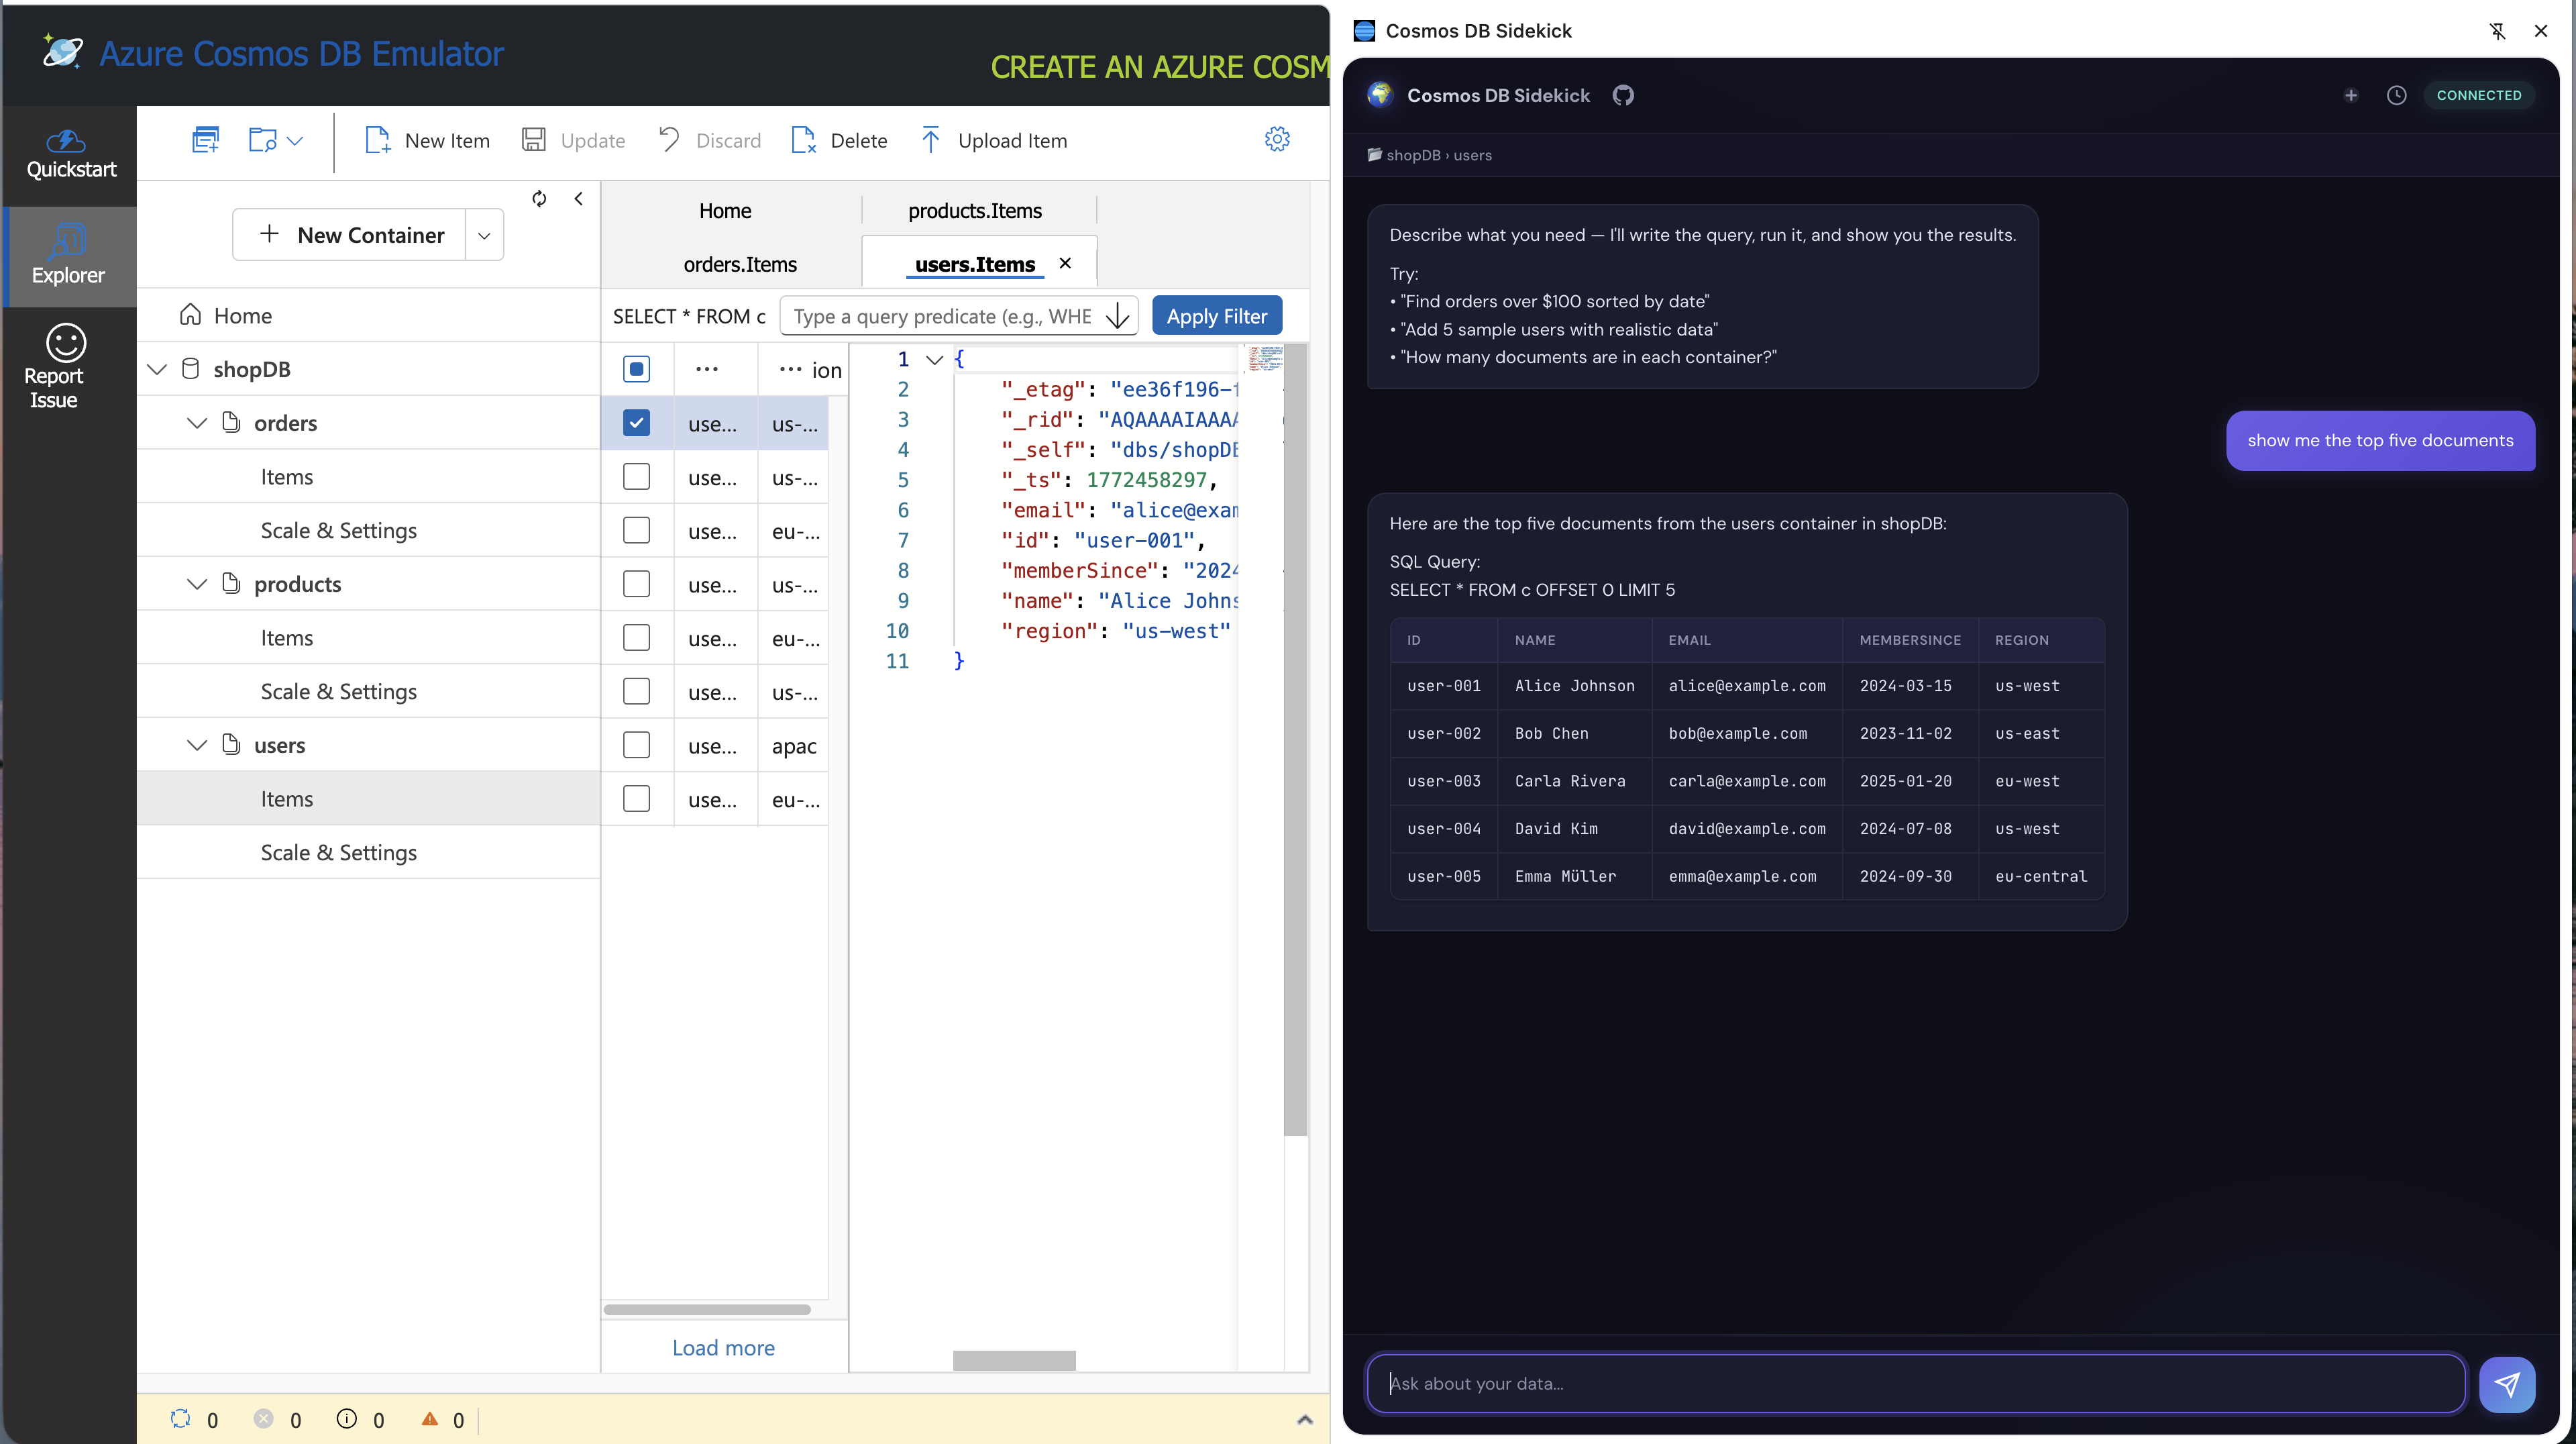Uncheck the selected users item row
Image resolution: width=2576 pixels, height=1444 pixels.
pos(637,423)
